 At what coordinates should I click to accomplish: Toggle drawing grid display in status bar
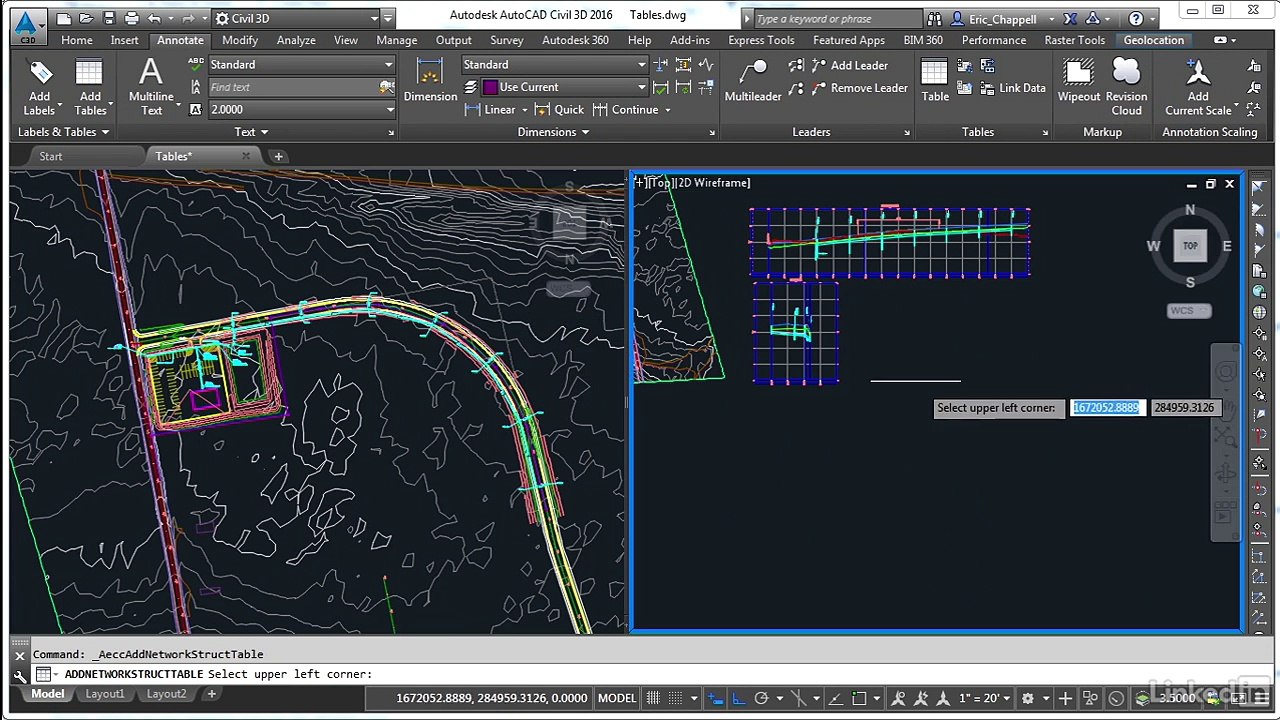point(654,698)
